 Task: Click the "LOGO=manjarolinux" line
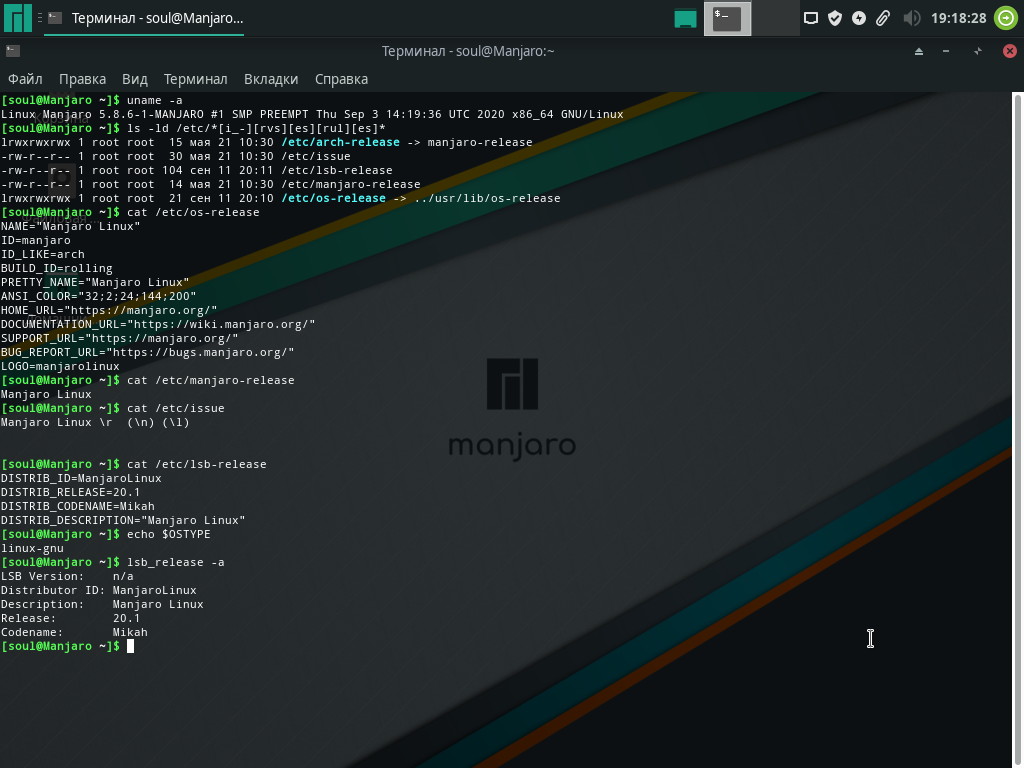[60, 366]
